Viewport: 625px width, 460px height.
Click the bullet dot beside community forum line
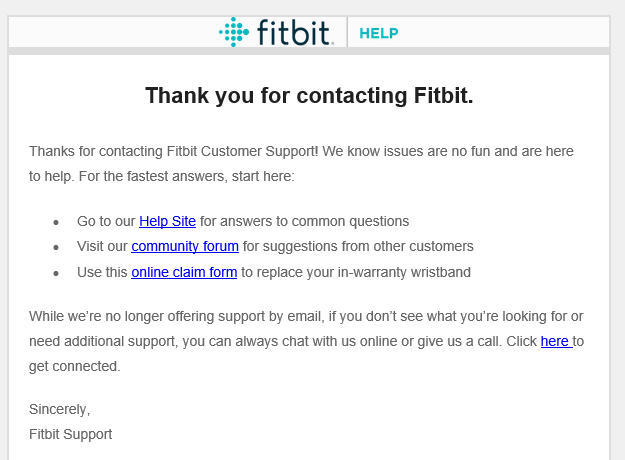point(56,247)
